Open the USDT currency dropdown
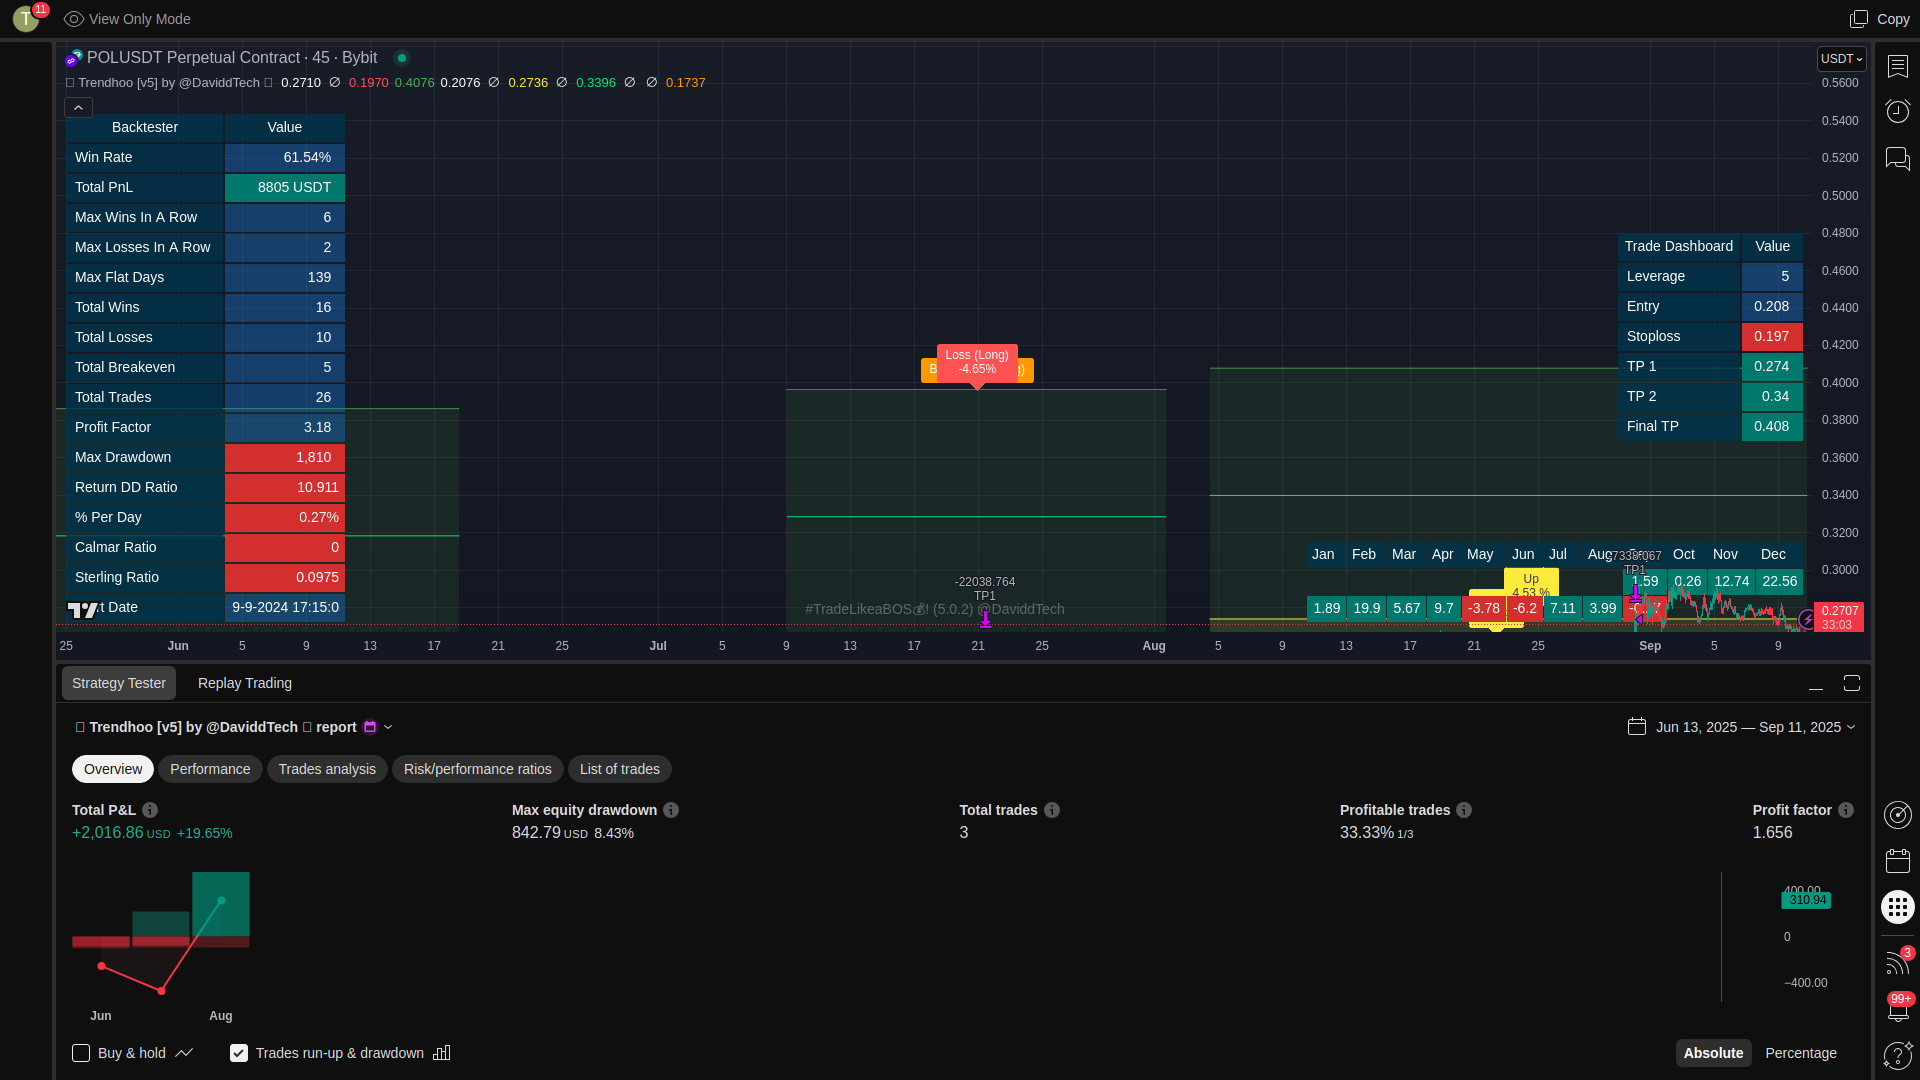The width and height of the screenshot is (1920, 1080). pyautogui.click(x=1841, y=59)
